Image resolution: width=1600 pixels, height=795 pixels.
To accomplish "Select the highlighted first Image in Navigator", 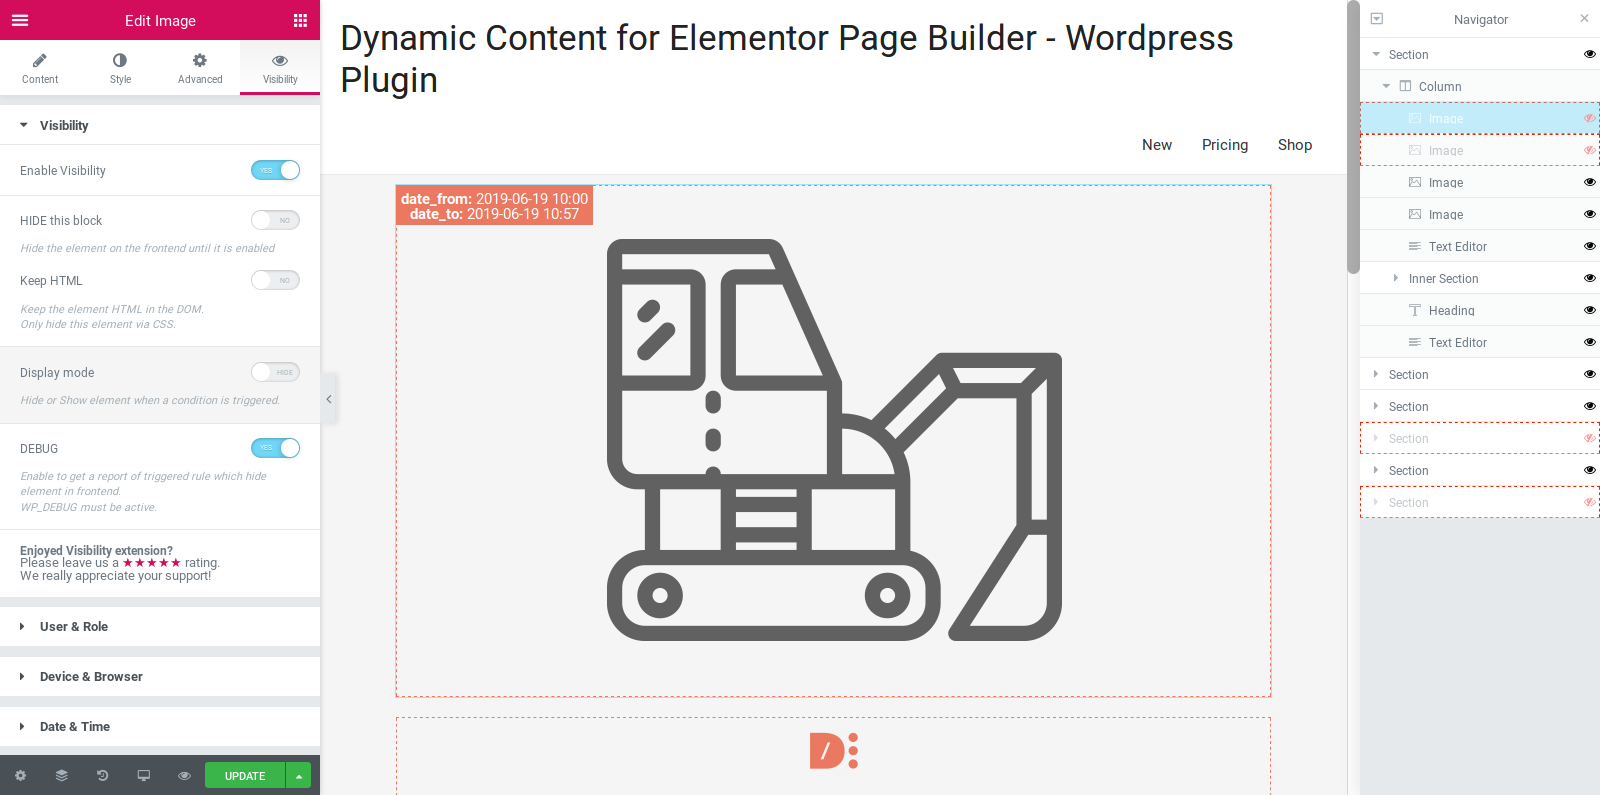I will 1480,118.
